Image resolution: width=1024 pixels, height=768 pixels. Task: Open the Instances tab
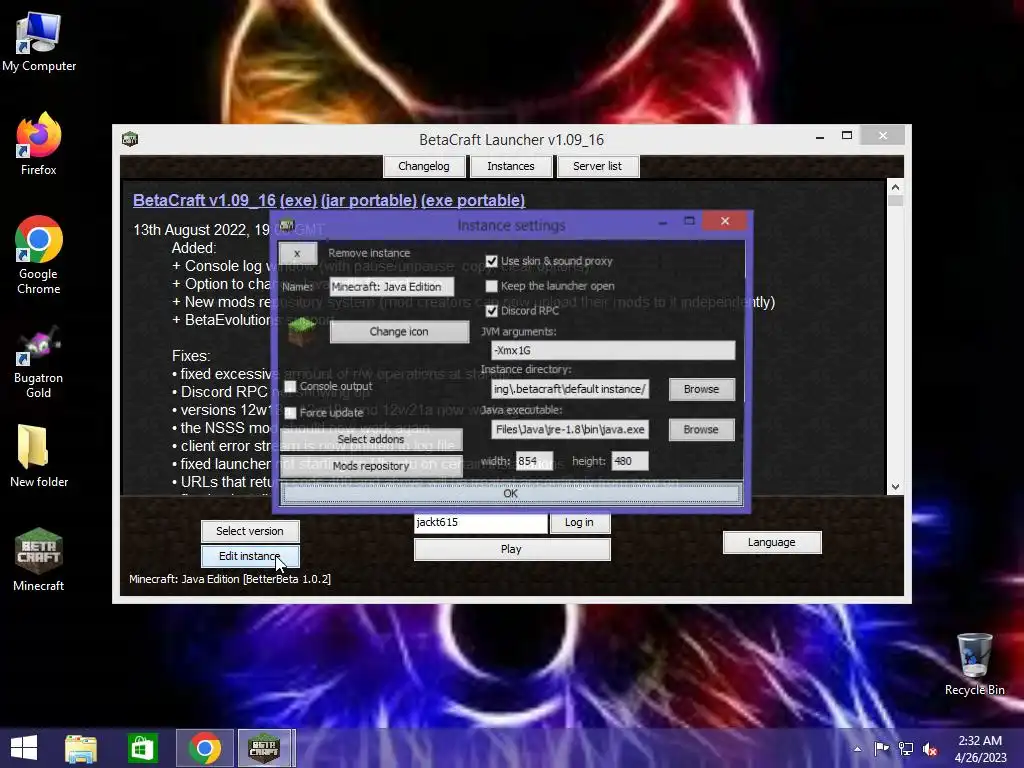511,166
